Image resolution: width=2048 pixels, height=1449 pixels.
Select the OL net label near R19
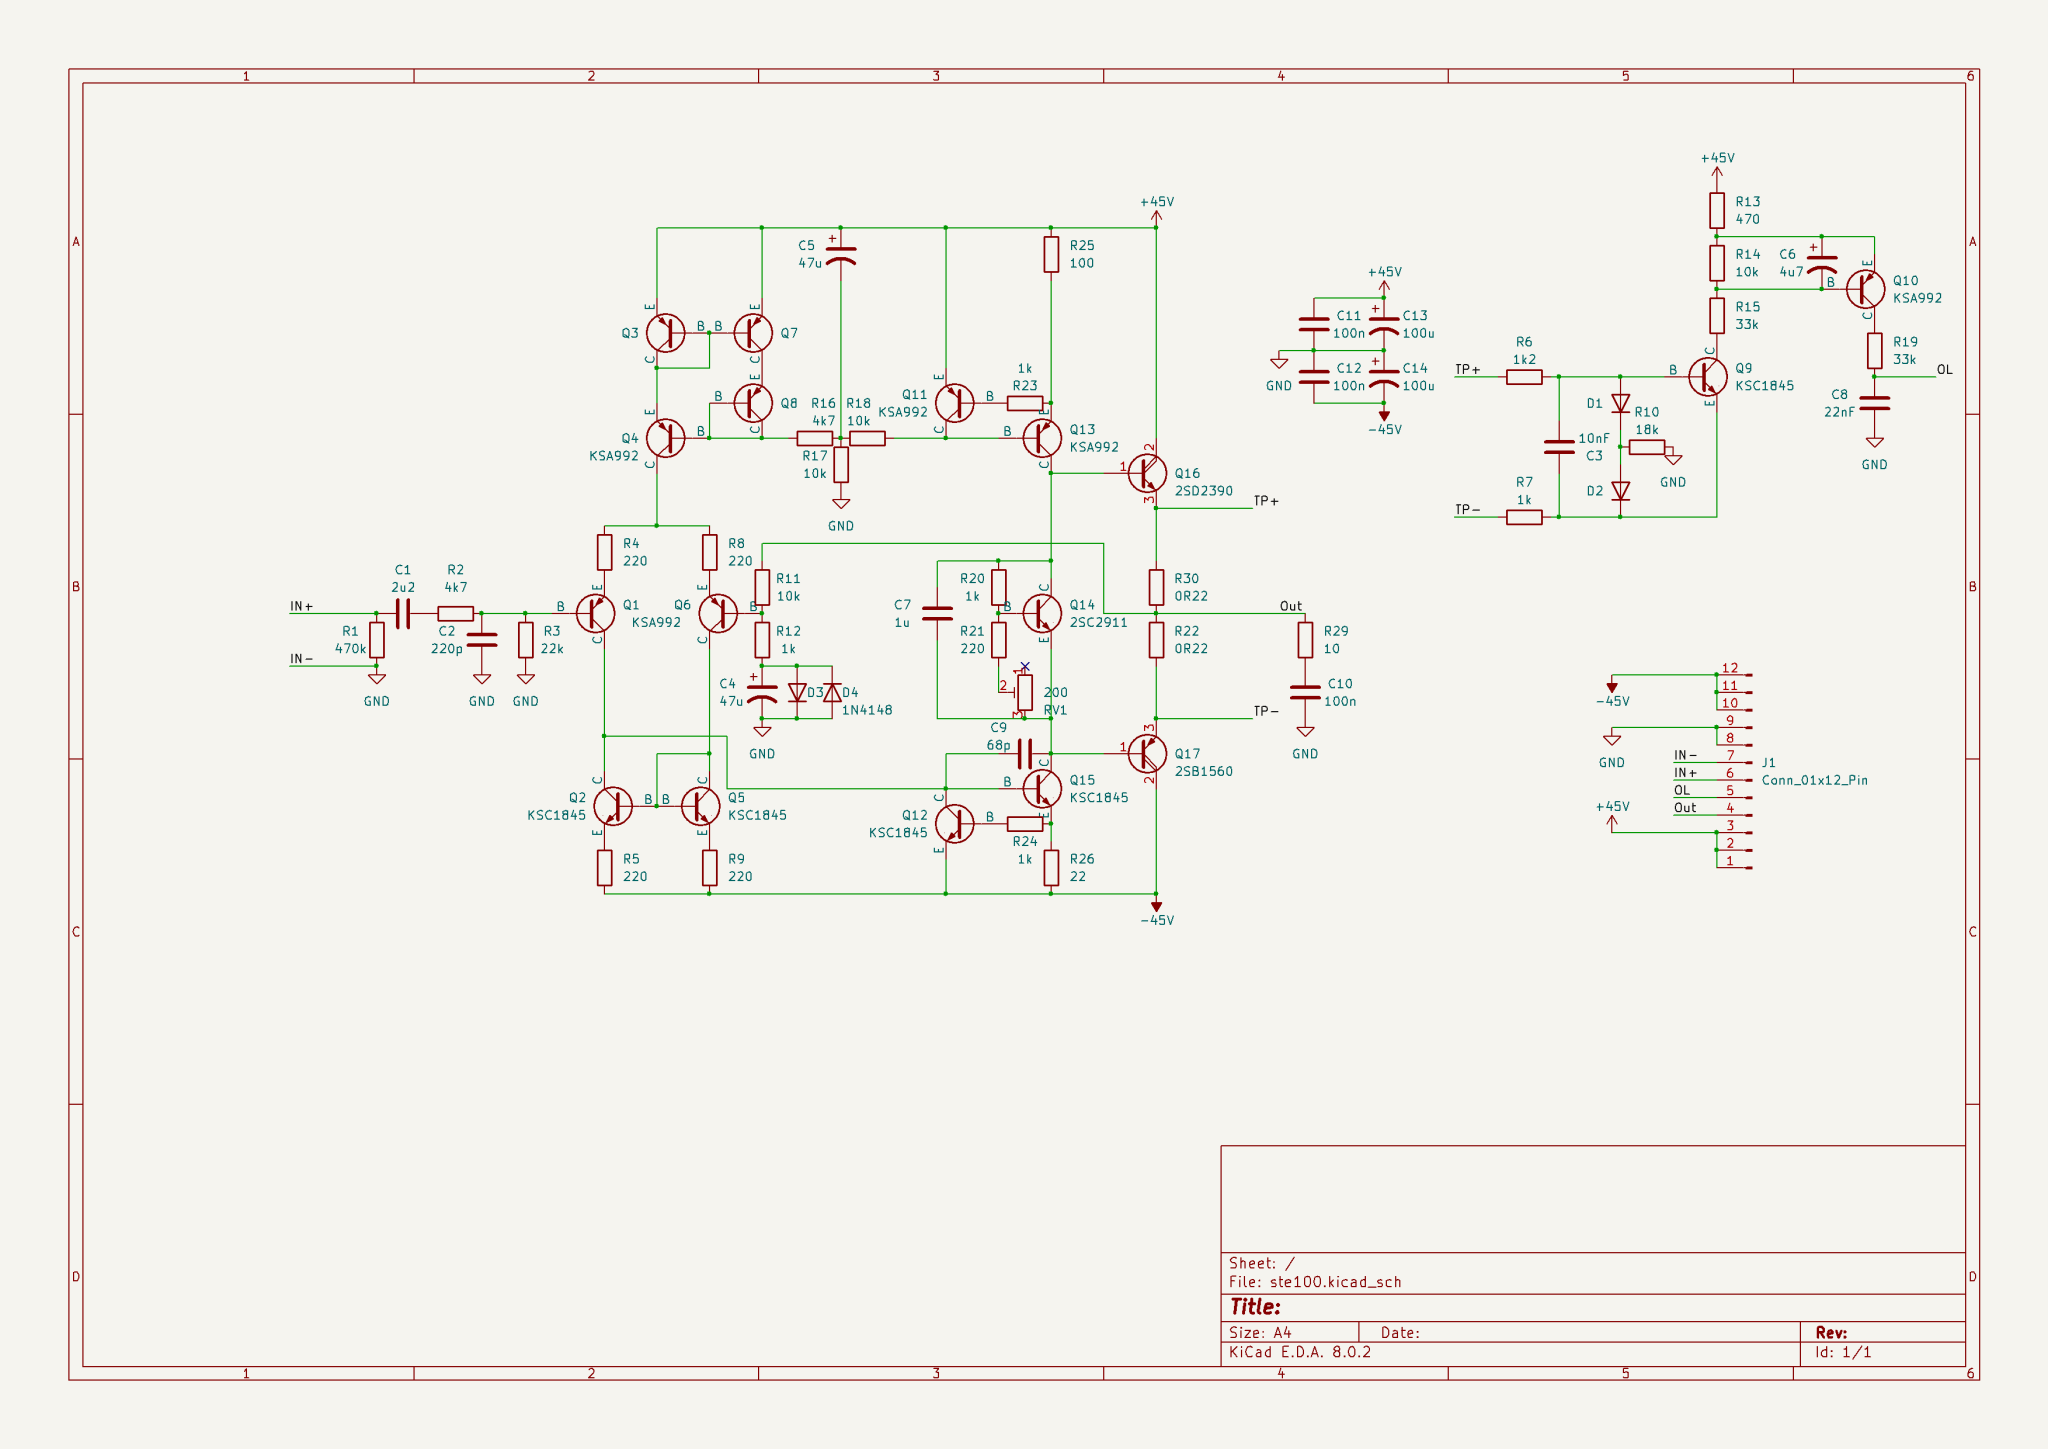1944,369
